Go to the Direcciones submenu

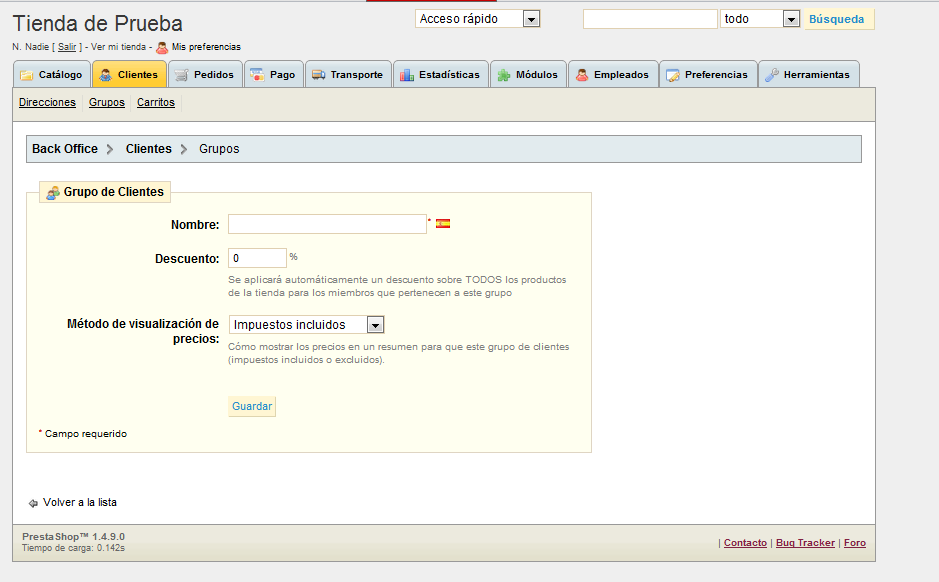pyautogui.click(x=47, y=103)
